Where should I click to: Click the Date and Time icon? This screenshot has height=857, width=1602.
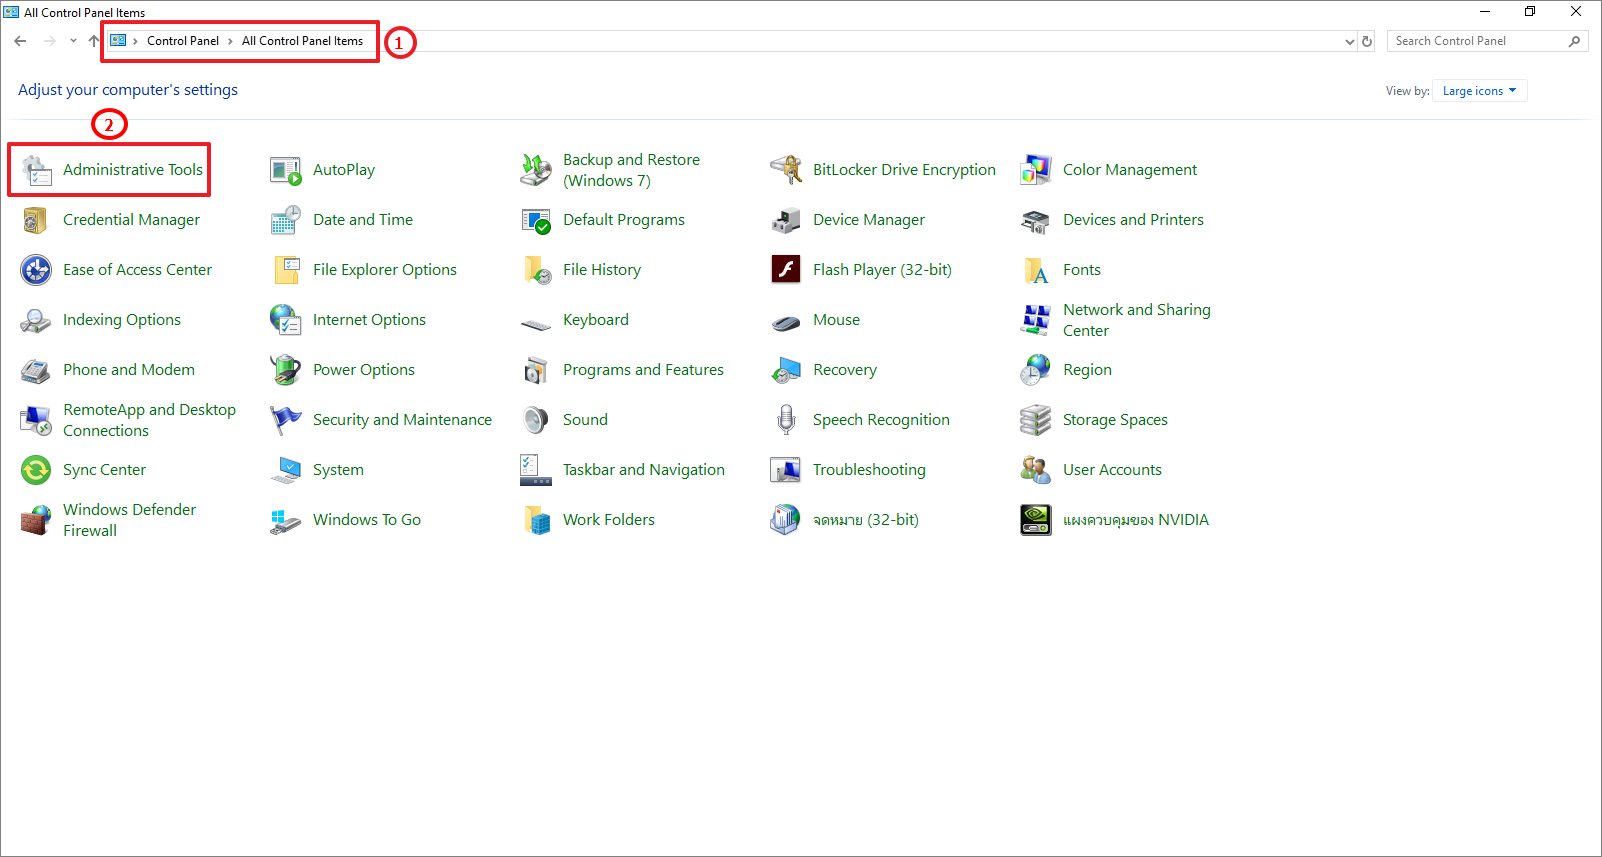[x=286, y=220]
